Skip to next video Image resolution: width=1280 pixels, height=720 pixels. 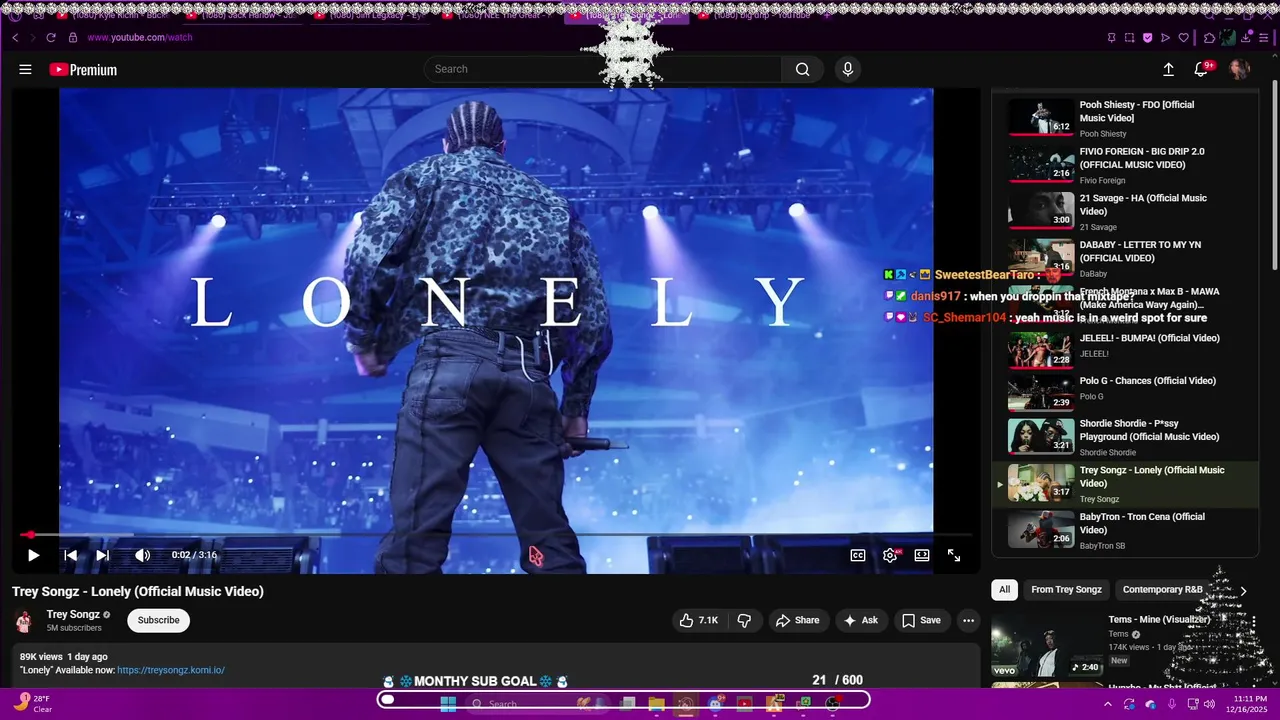[102, 555]
